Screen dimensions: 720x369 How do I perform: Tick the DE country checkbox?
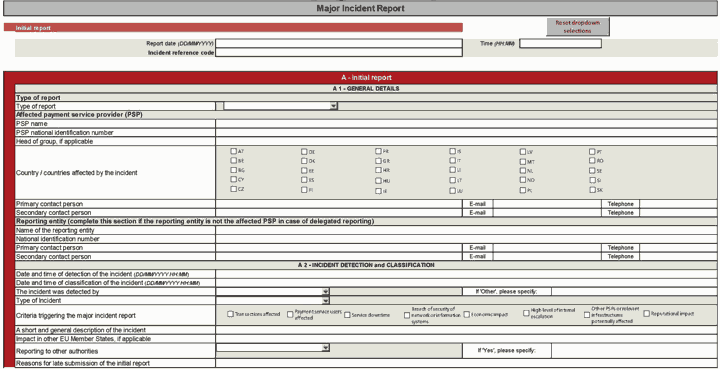click(x=304, y=151)
